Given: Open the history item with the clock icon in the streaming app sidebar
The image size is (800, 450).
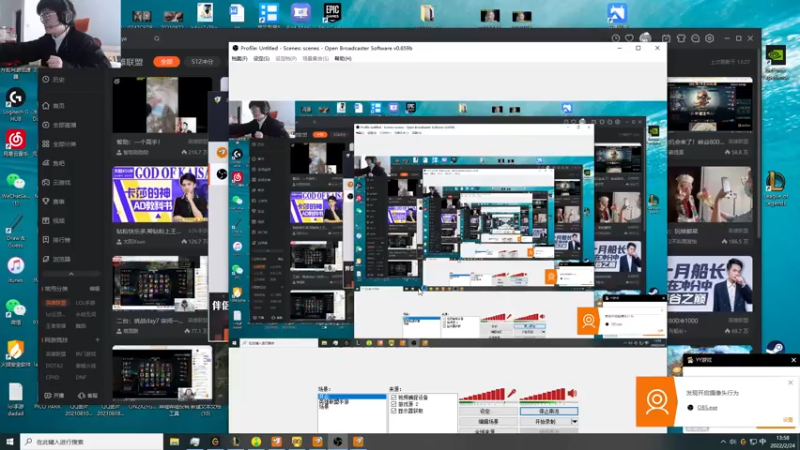Looking at the screenshot, I should click(54, 80).
